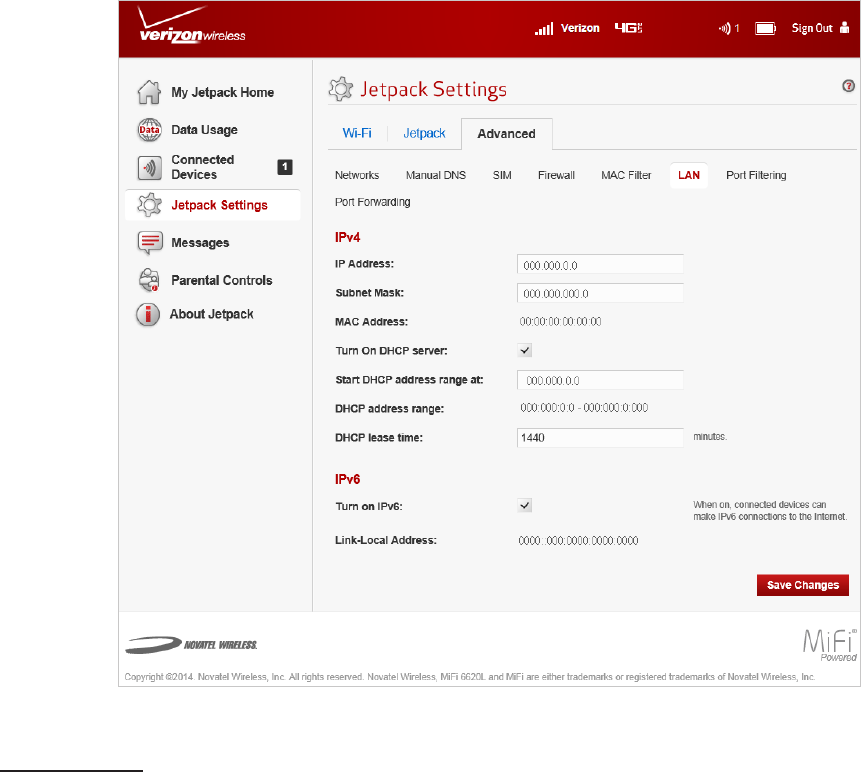
Task: Click the About Jetpack info icon
Action: 148,315
